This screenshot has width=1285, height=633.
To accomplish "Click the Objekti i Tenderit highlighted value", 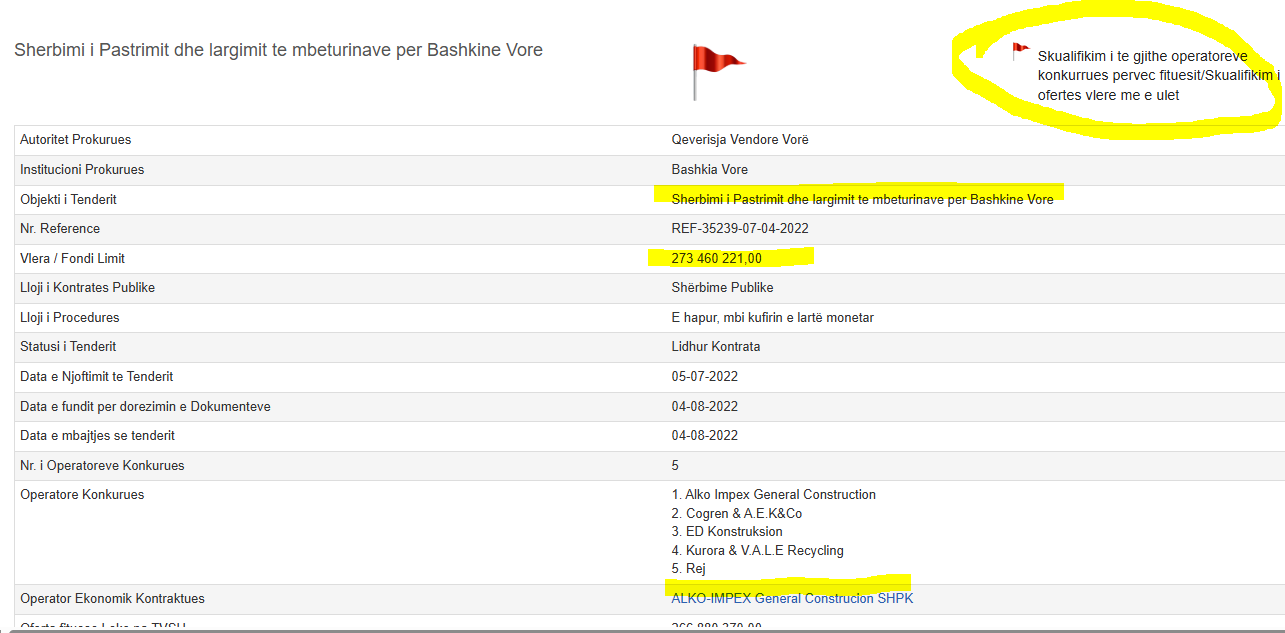I will point(862,200).
